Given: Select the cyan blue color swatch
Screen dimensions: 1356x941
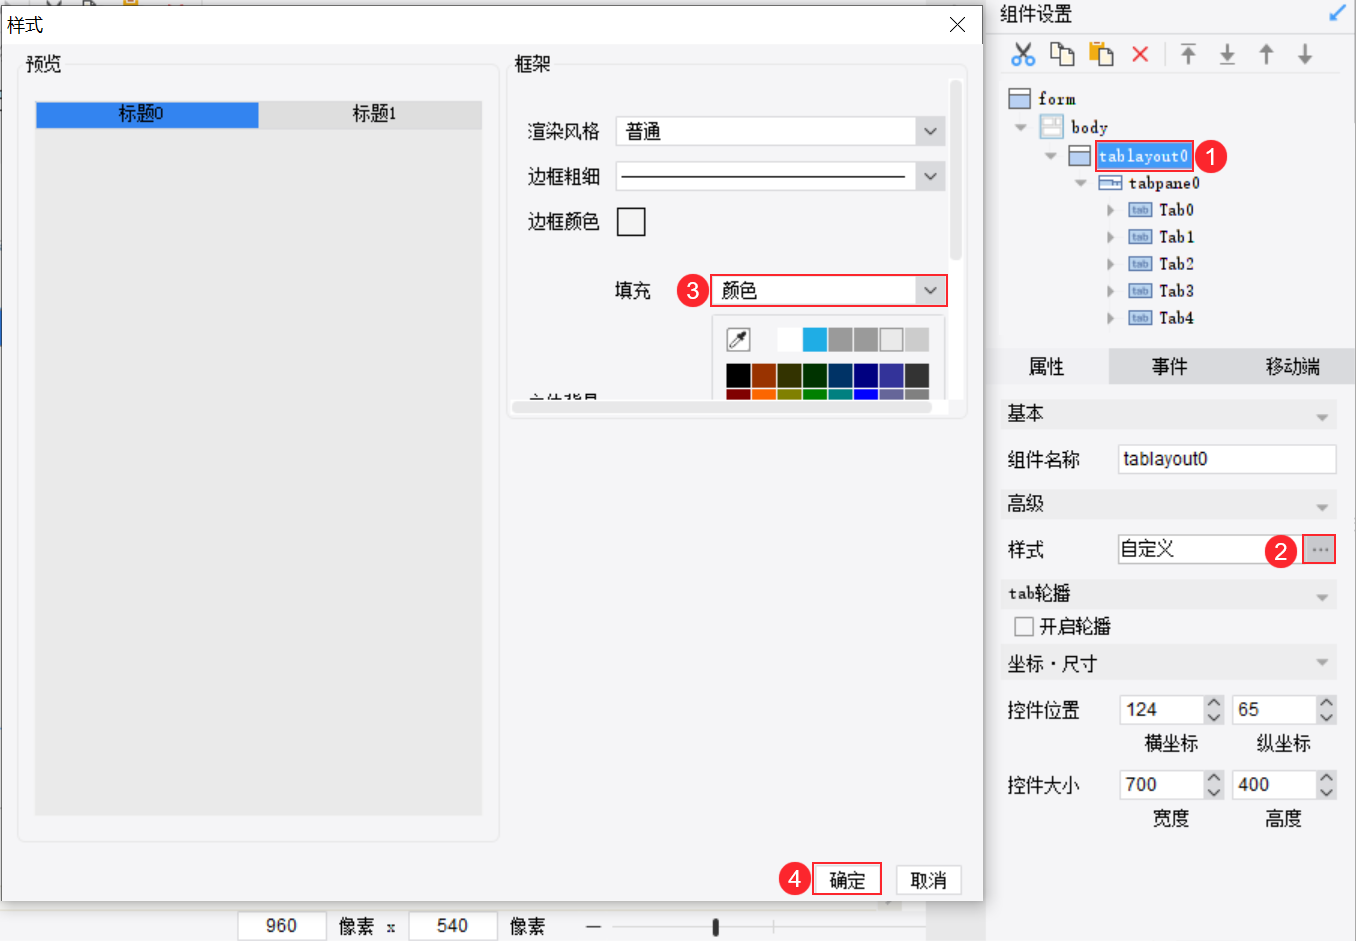Looking at the screenshot, I should pyautogui.click(x=815, y=340).
